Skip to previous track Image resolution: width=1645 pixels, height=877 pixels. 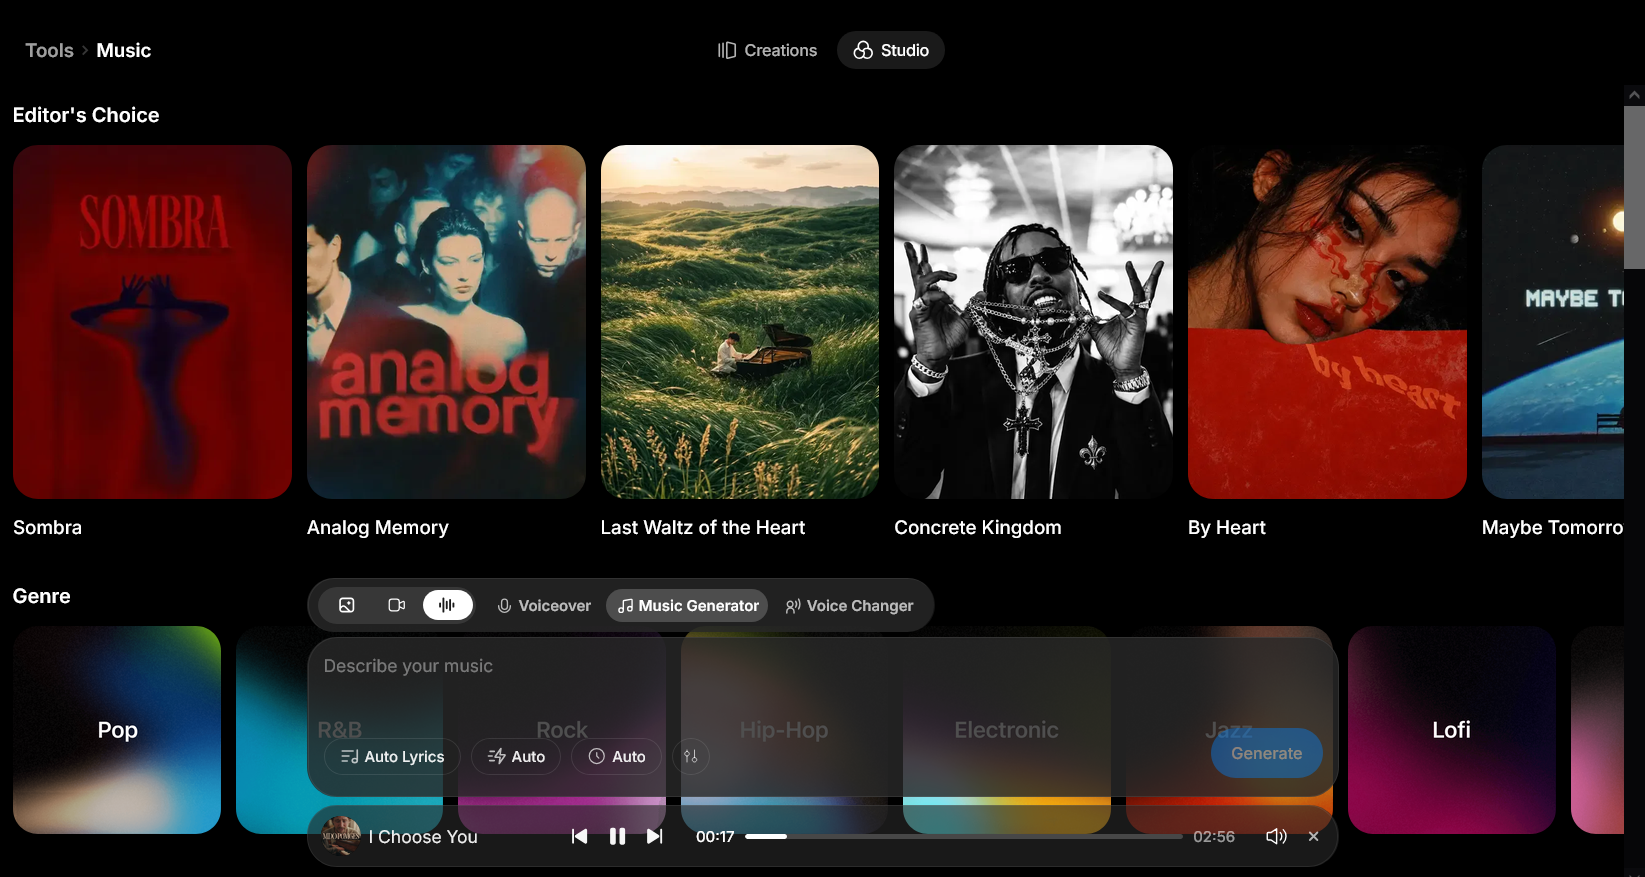(x=579, y=836)
